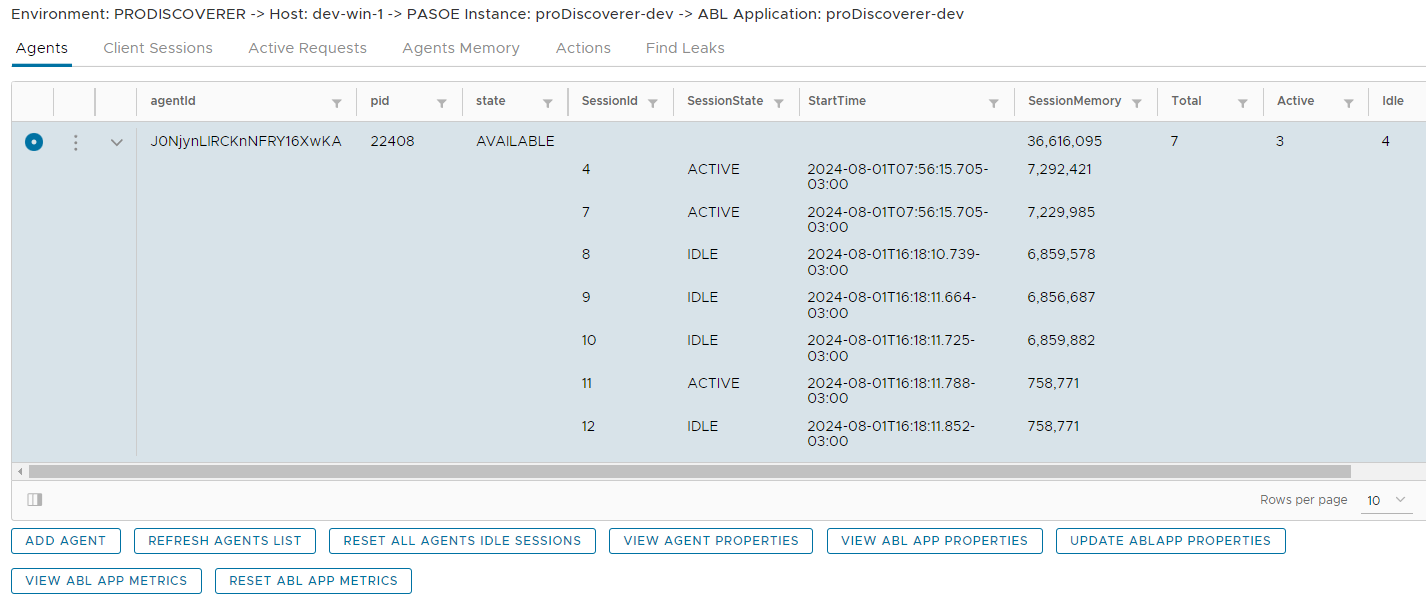
Task: Open the Find Leaks tab
Action: [685, 47]
